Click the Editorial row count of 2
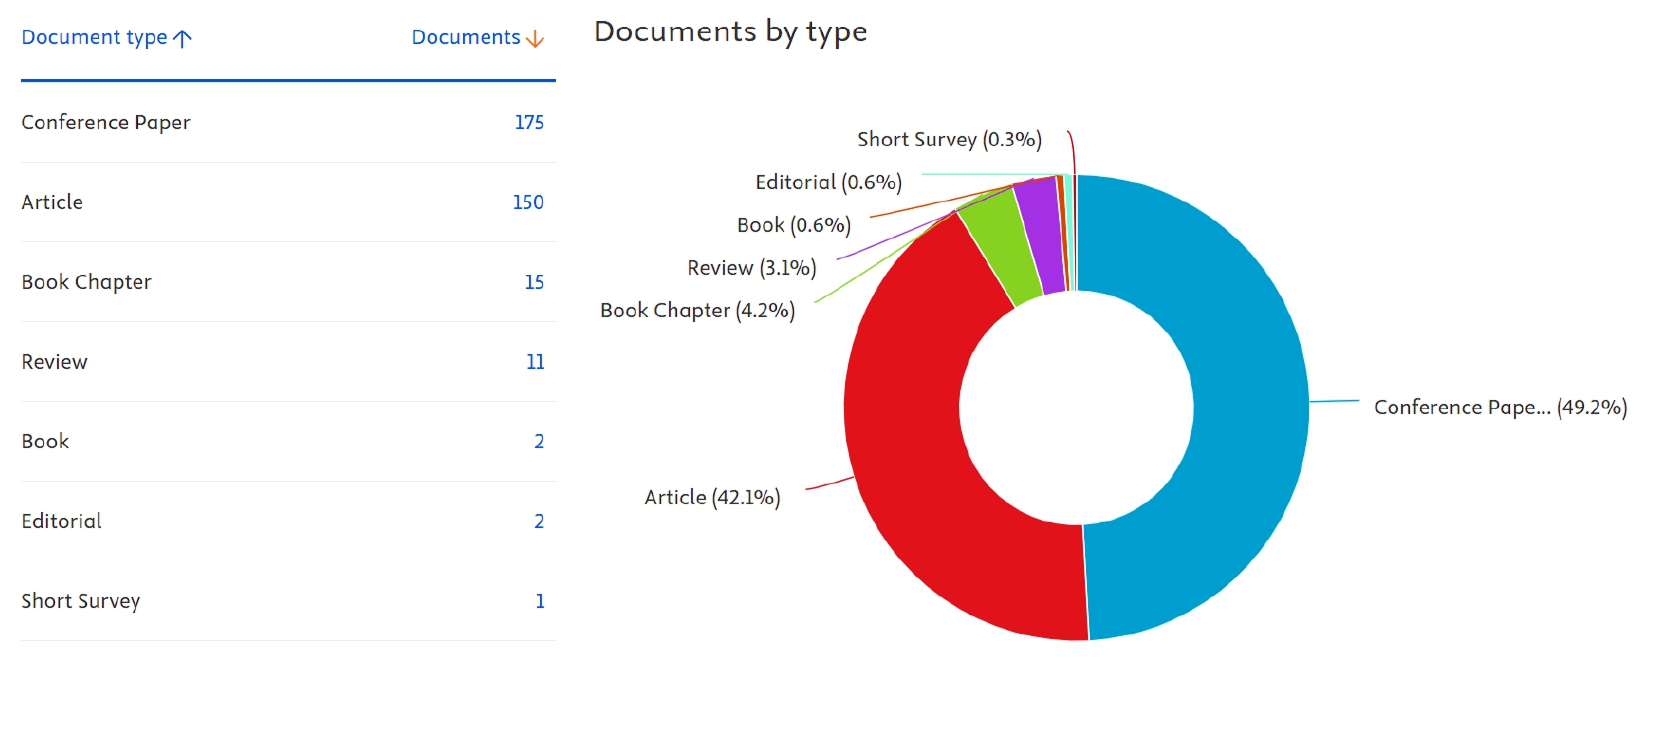Screen dimensions: 1661x730 coord(539,521)
